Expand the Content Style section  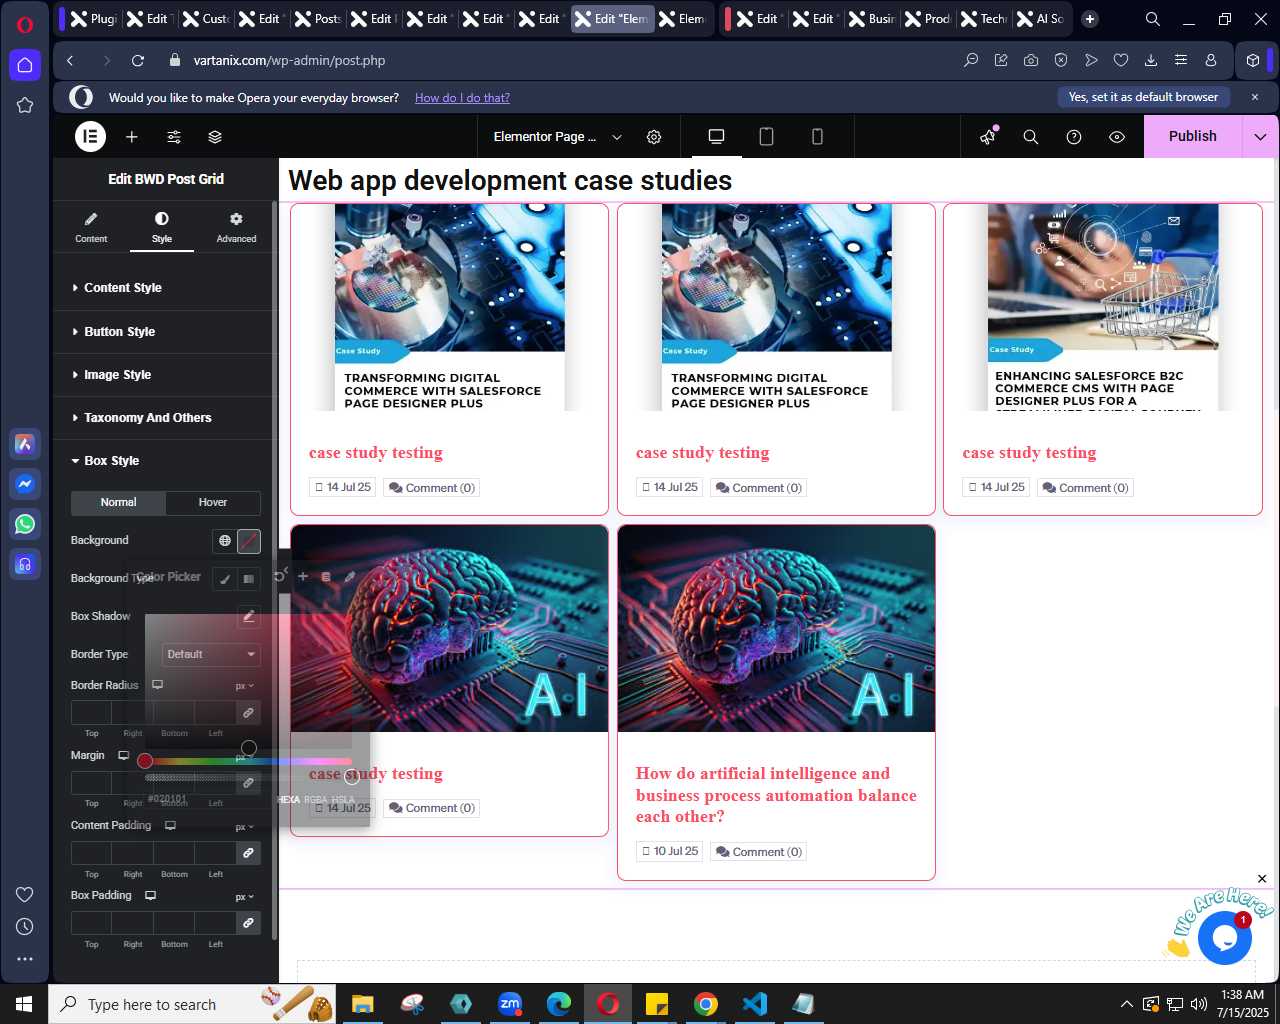coord(165,288)
